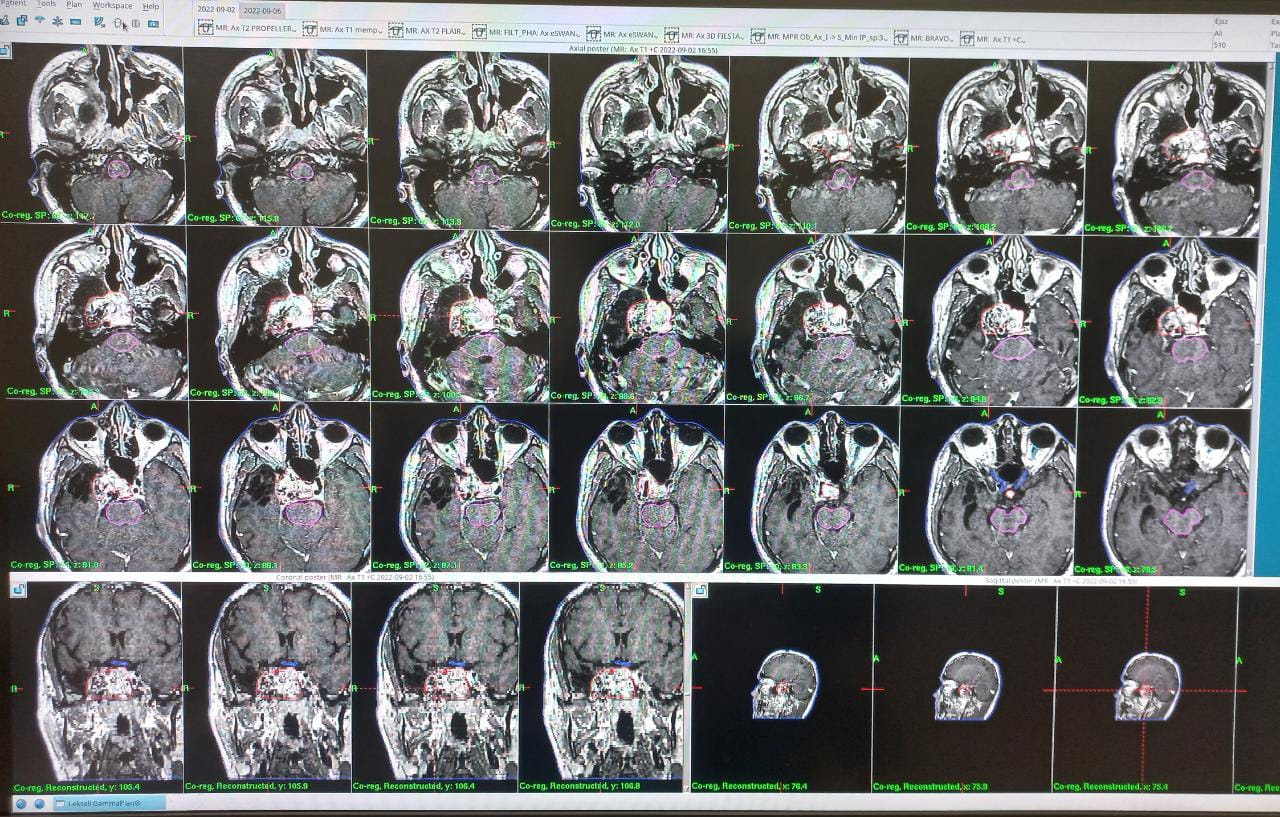
Task: Select the sagittal slice labeled x: 75.9
Action: (963, 688)
